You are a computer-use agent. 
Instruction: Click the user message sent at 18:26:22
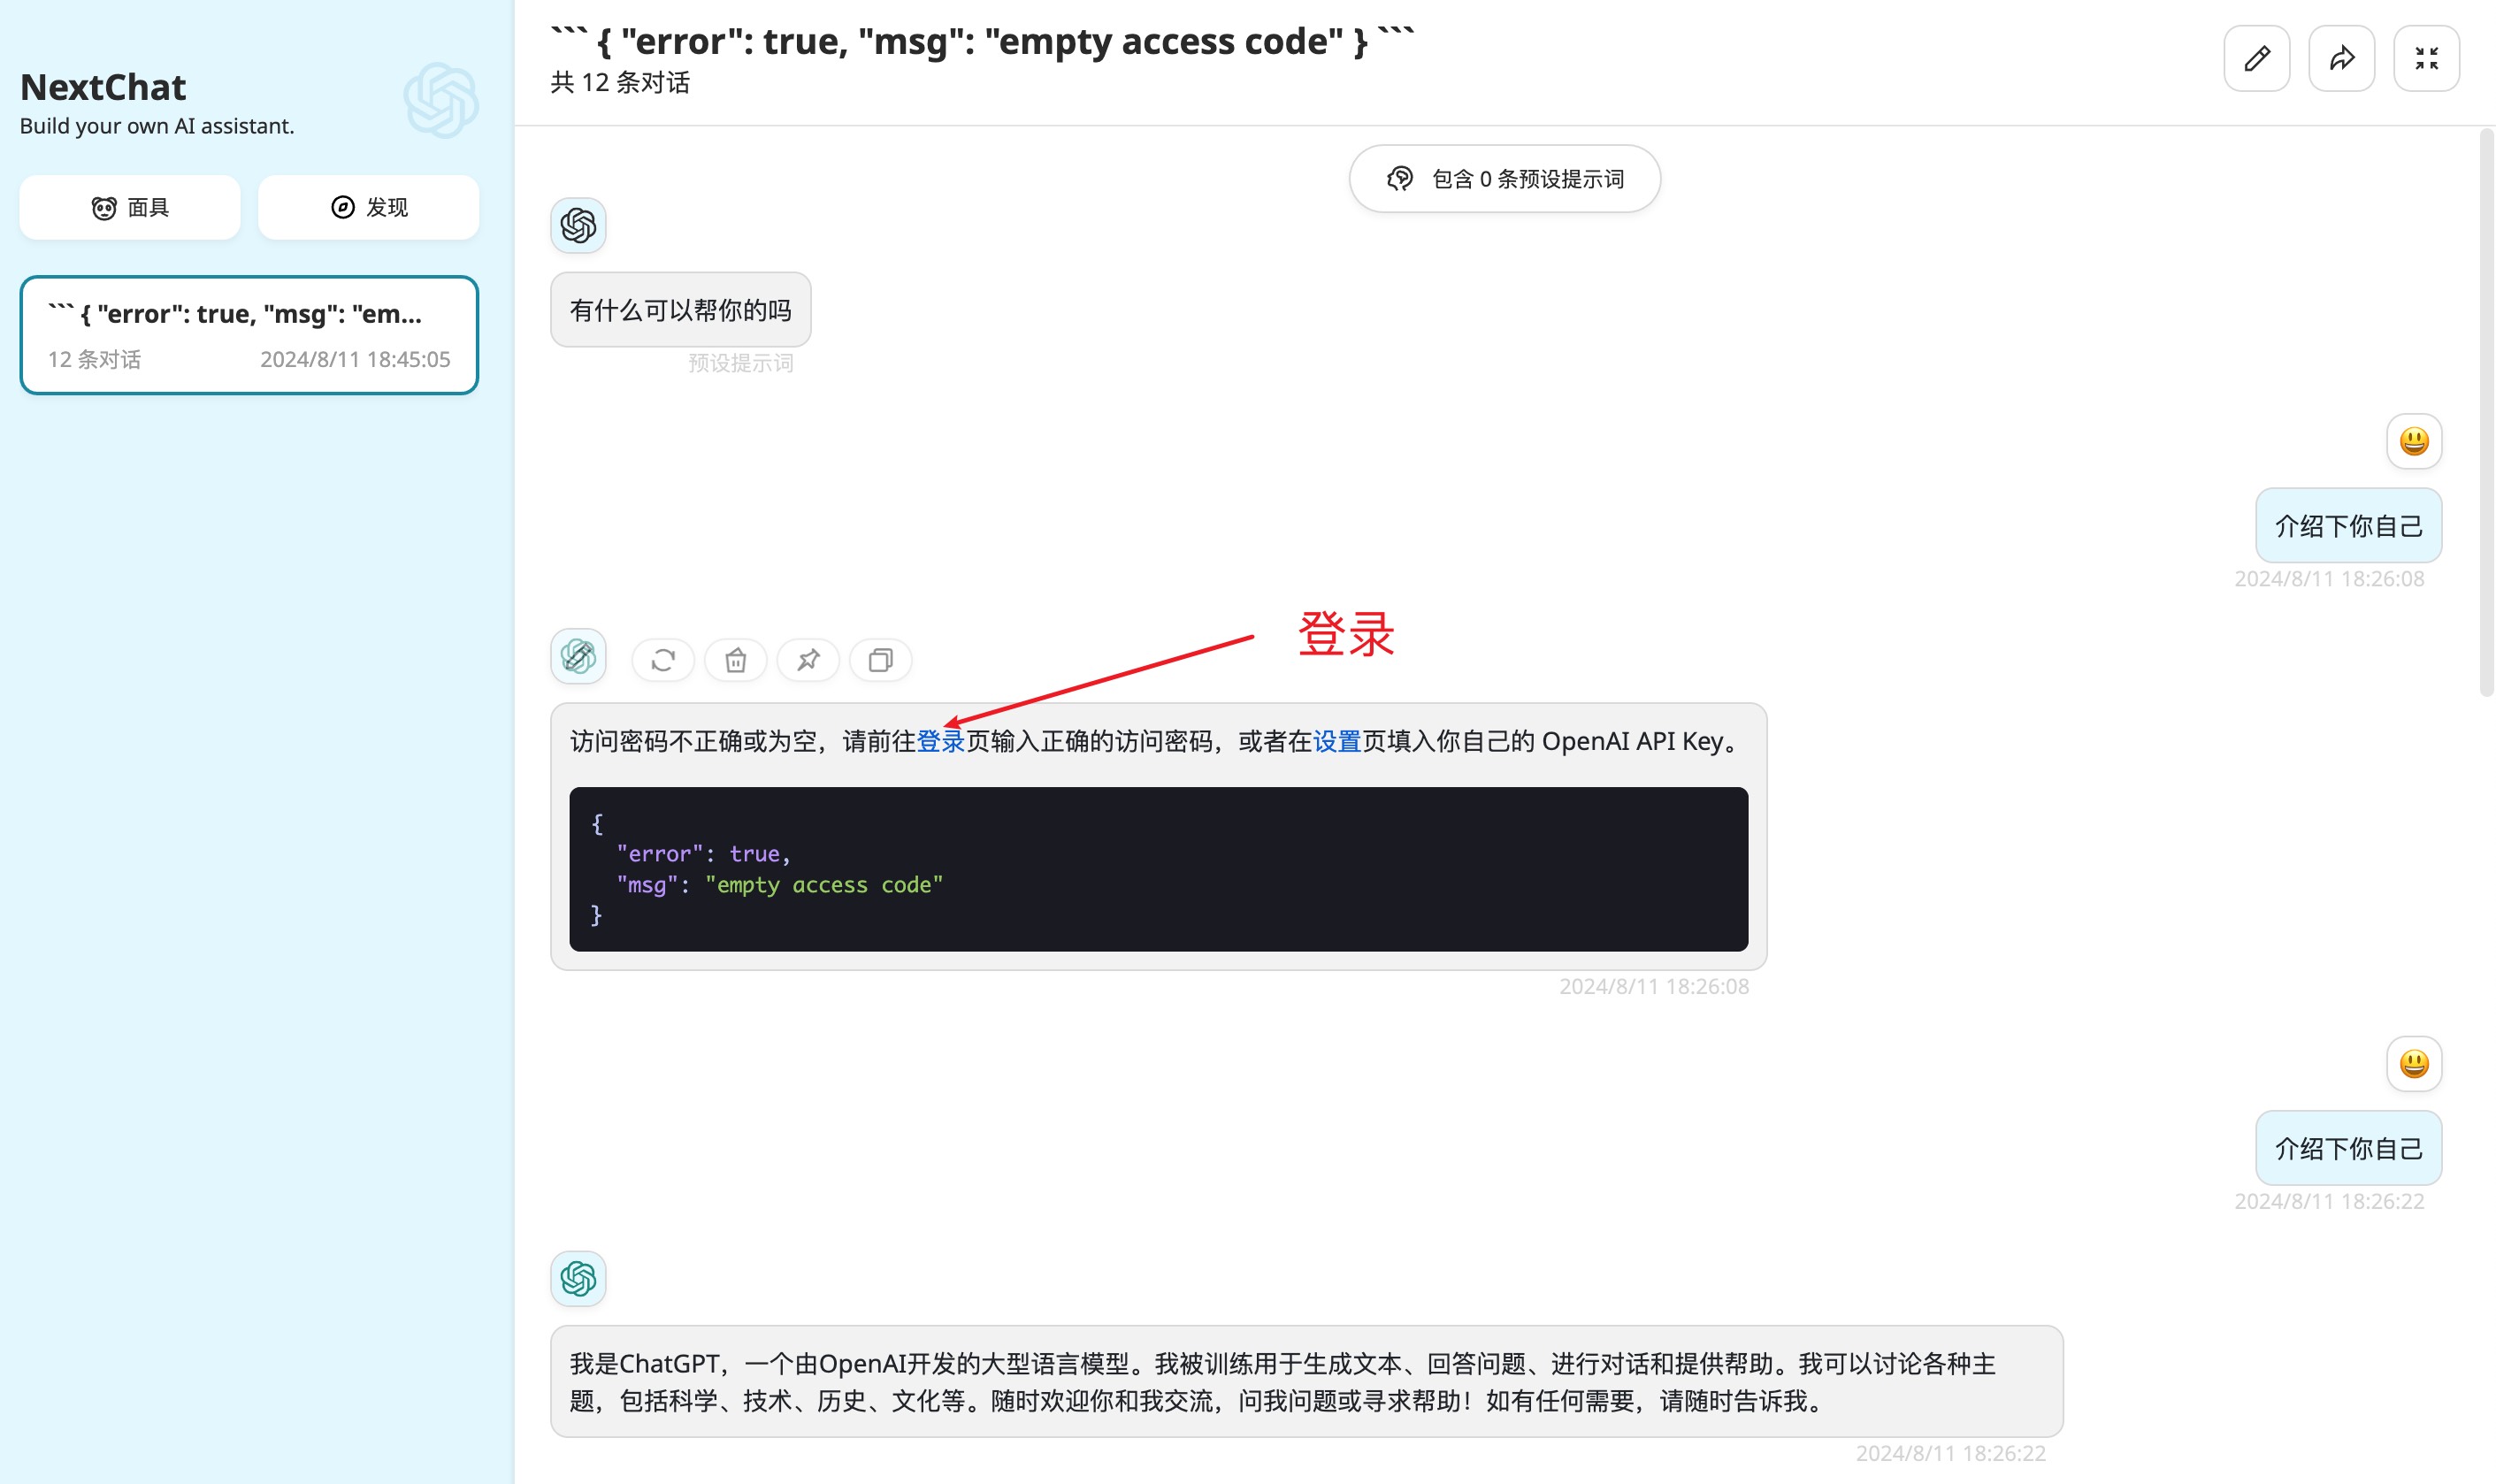click(x=2348, y=1148)
